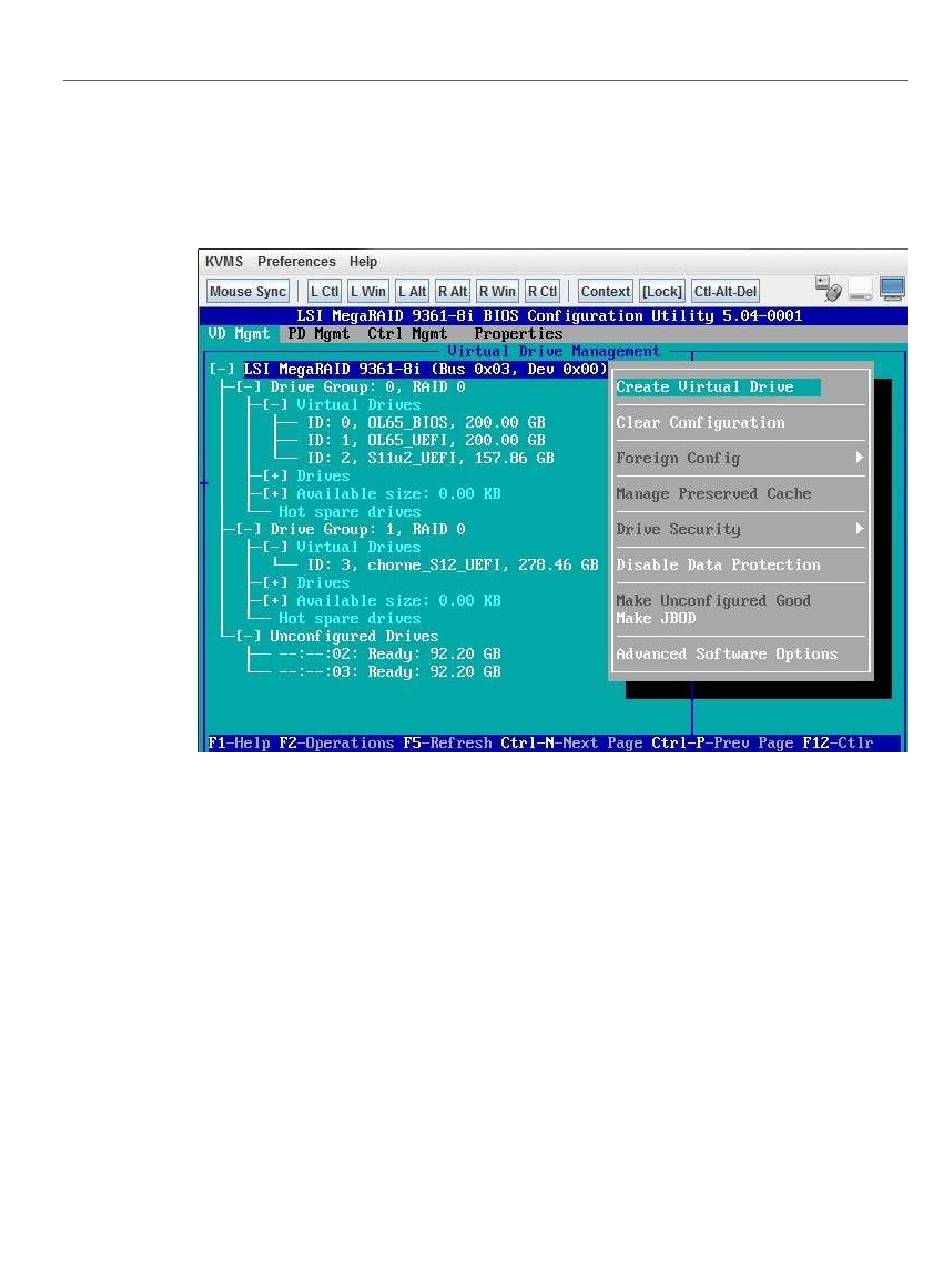Select Make JBOD menu entry
Screen dimensions: 950x1284
pyautogui.click(x=656, y=618)
